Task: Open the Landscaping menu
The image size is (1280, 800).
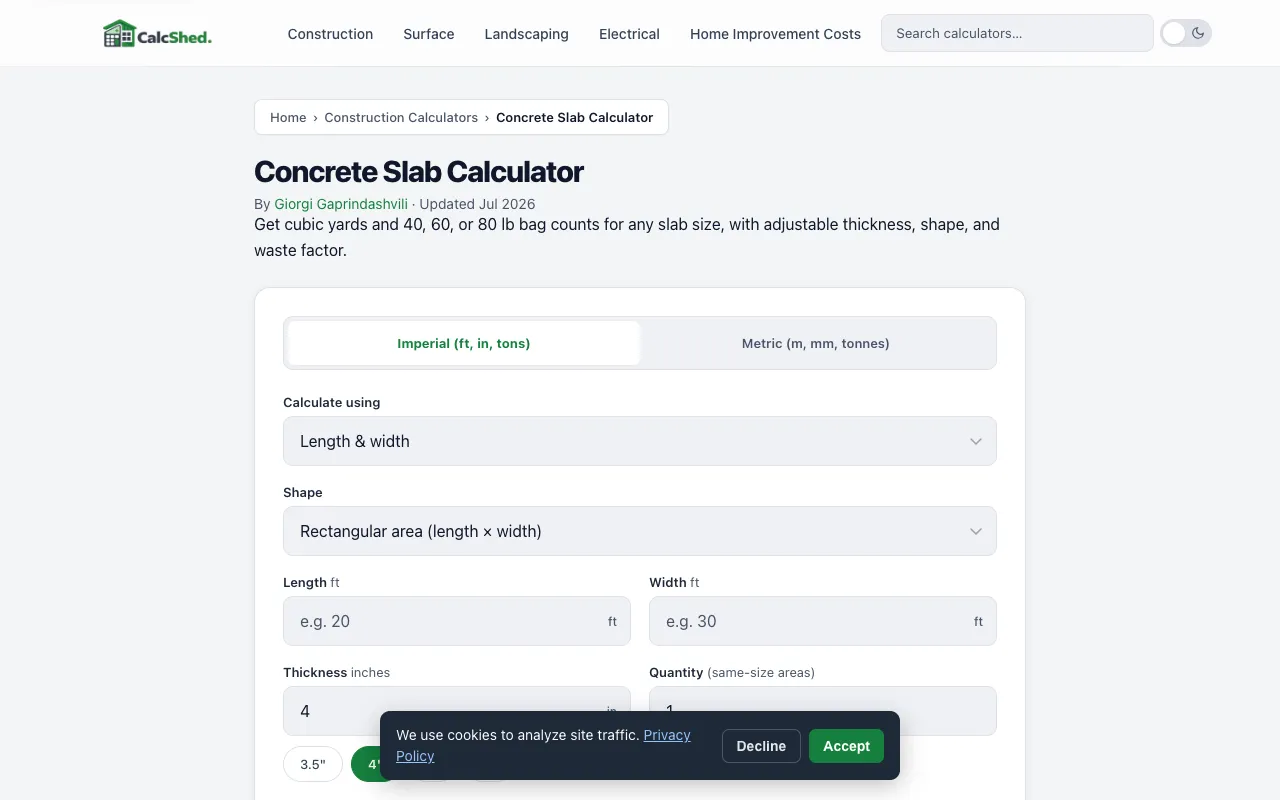Action: 527,34
